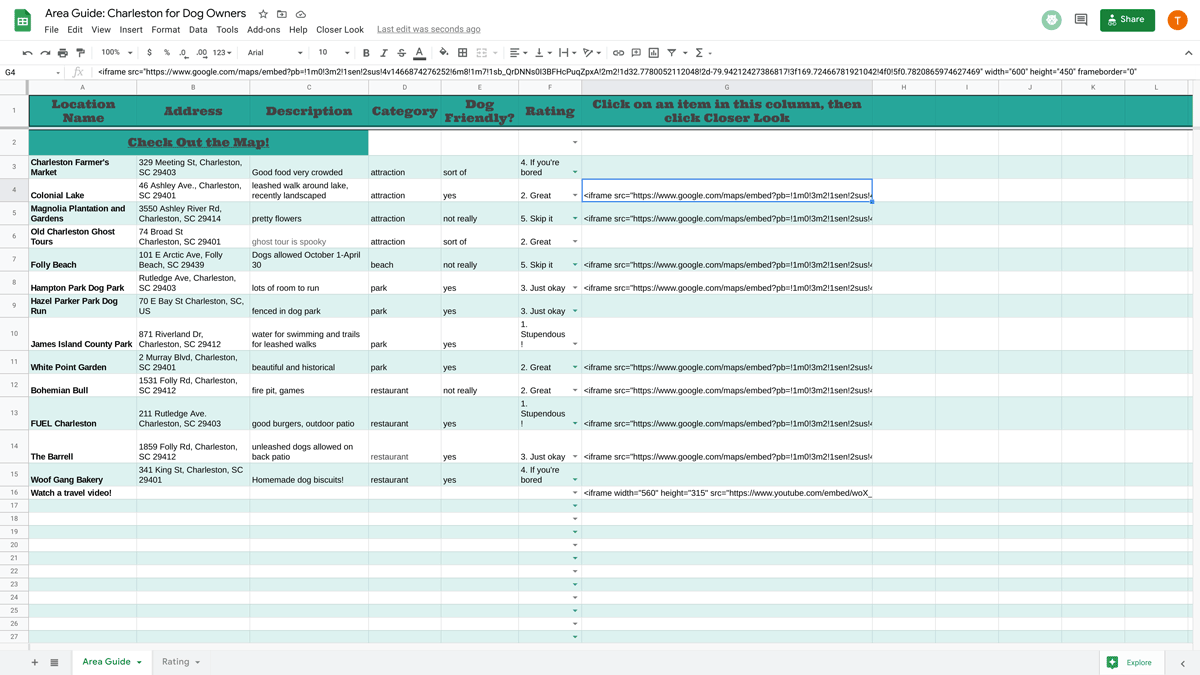Viewport: 1200px width, 675px height.
Task: Click the Insert link icon
Action: 618,53
